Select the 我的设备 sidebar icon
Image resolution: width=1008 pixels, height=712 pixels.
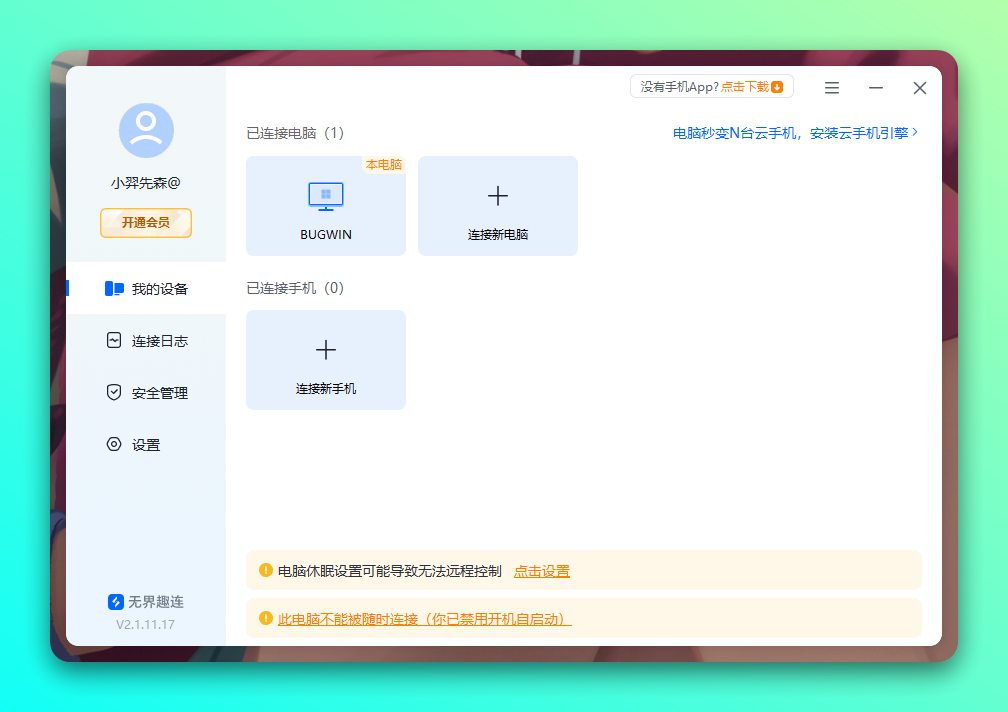pyautogui.click(x=113, y=288)
